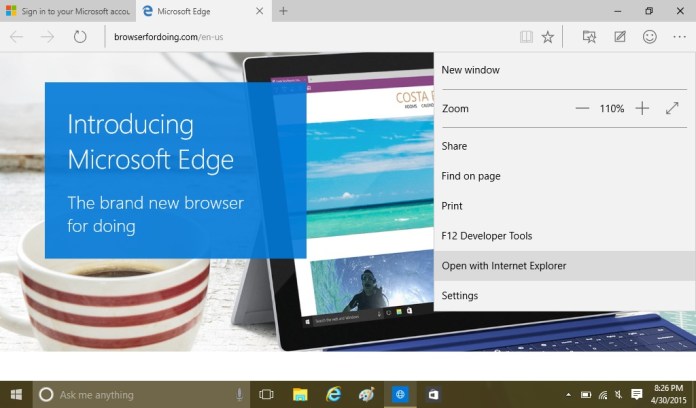
Task: Click the Introducing Microsoft Edge banner
Action: click(x=175, y=170)
